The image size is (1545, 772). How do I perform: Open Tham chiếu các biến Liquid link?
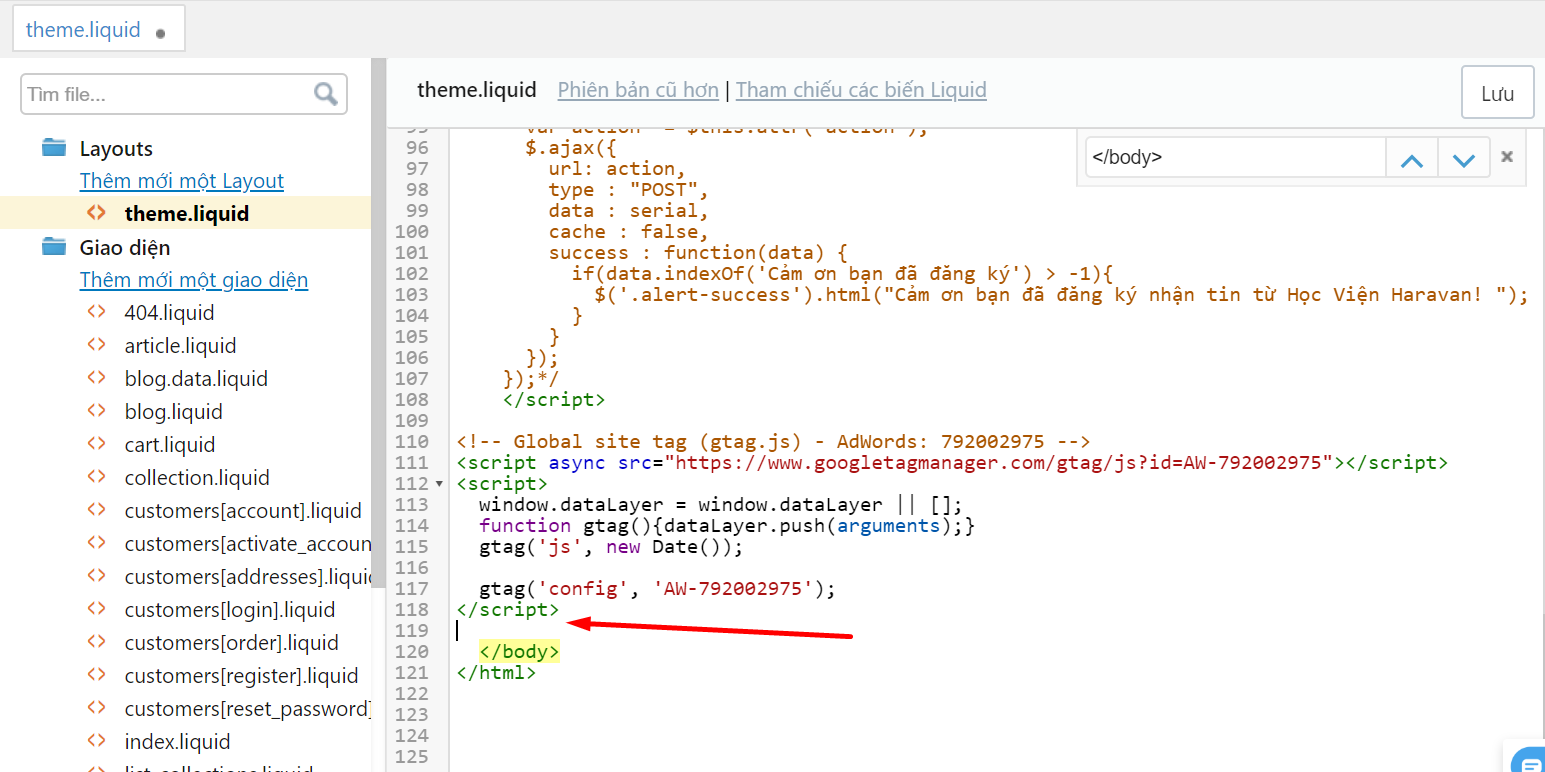tap(861, 90)
